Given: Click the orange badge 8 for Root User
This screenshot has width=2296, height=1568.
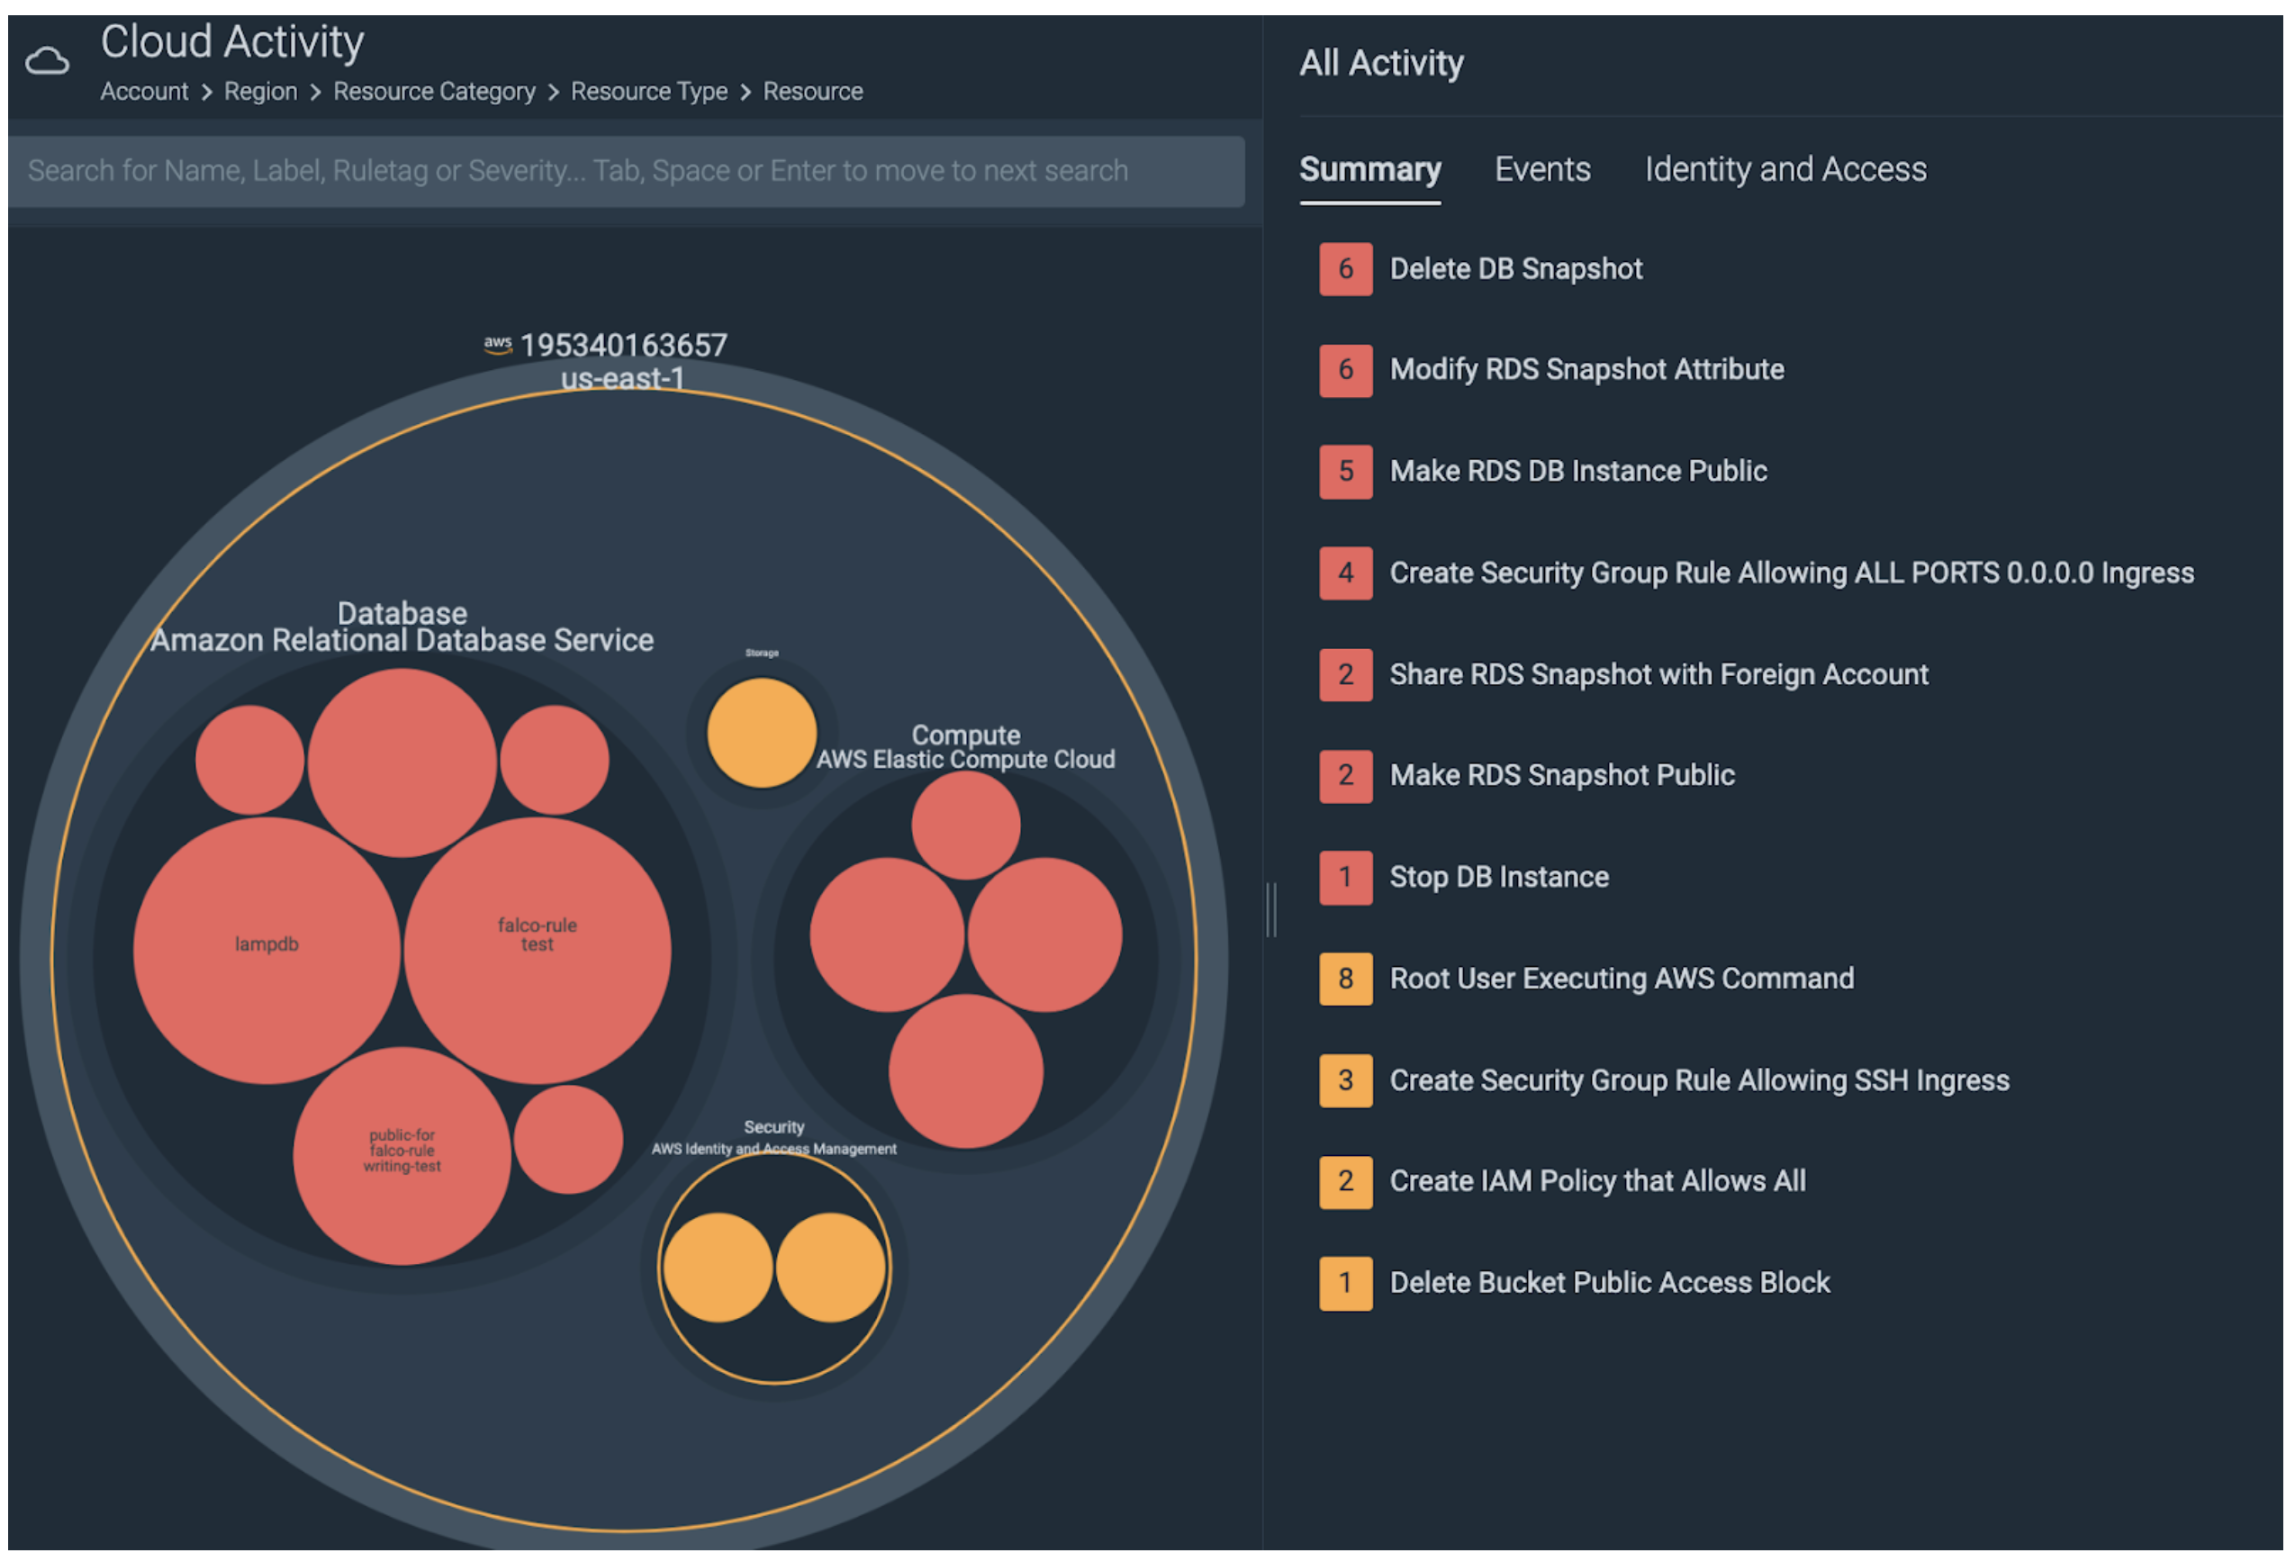Looking at the screenshot, I should (x=1345, y=979).
